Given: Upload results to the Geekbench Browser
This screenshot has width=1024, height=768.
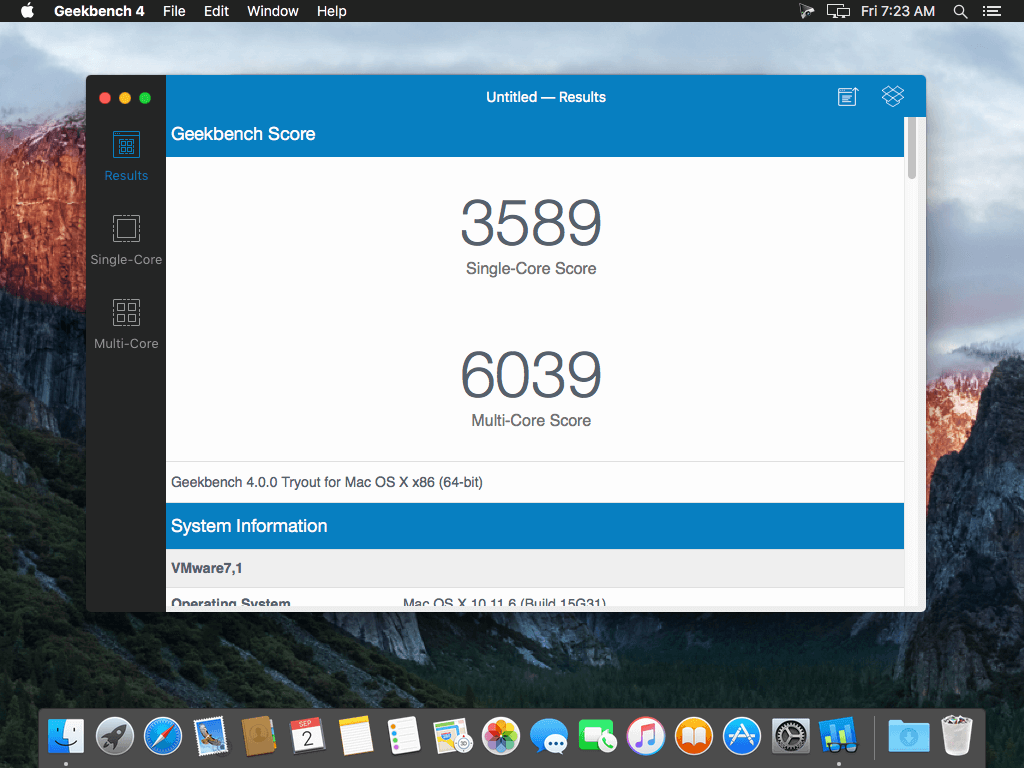Looking at the screenshot, I should point(847,96).
